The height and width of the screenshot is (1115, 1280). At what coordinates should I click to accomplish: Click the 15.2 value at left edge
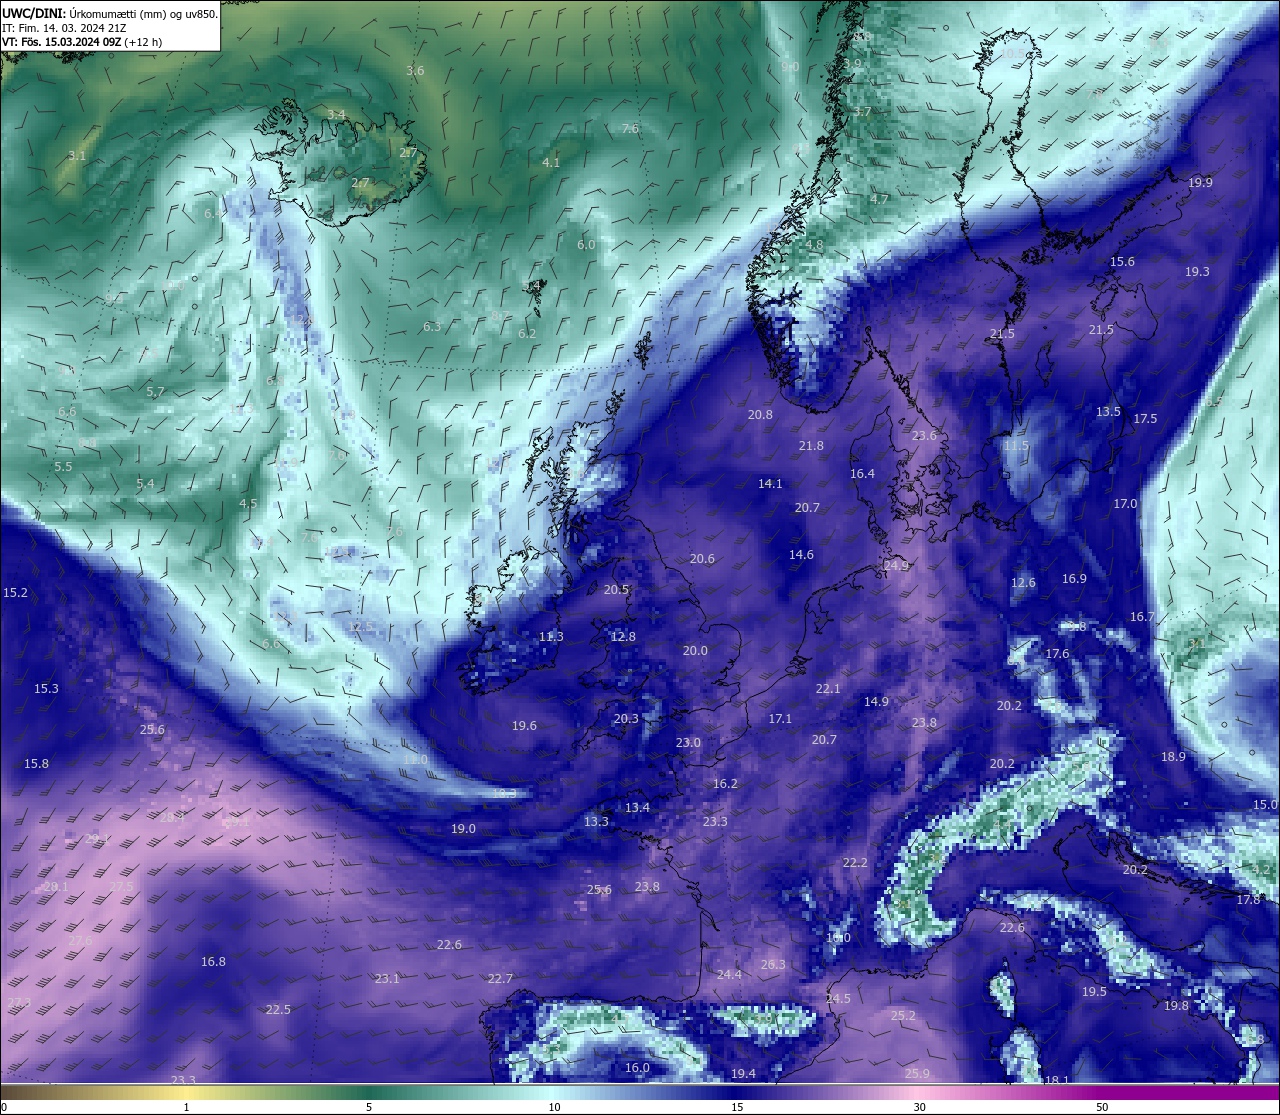[x=16, y=593]
